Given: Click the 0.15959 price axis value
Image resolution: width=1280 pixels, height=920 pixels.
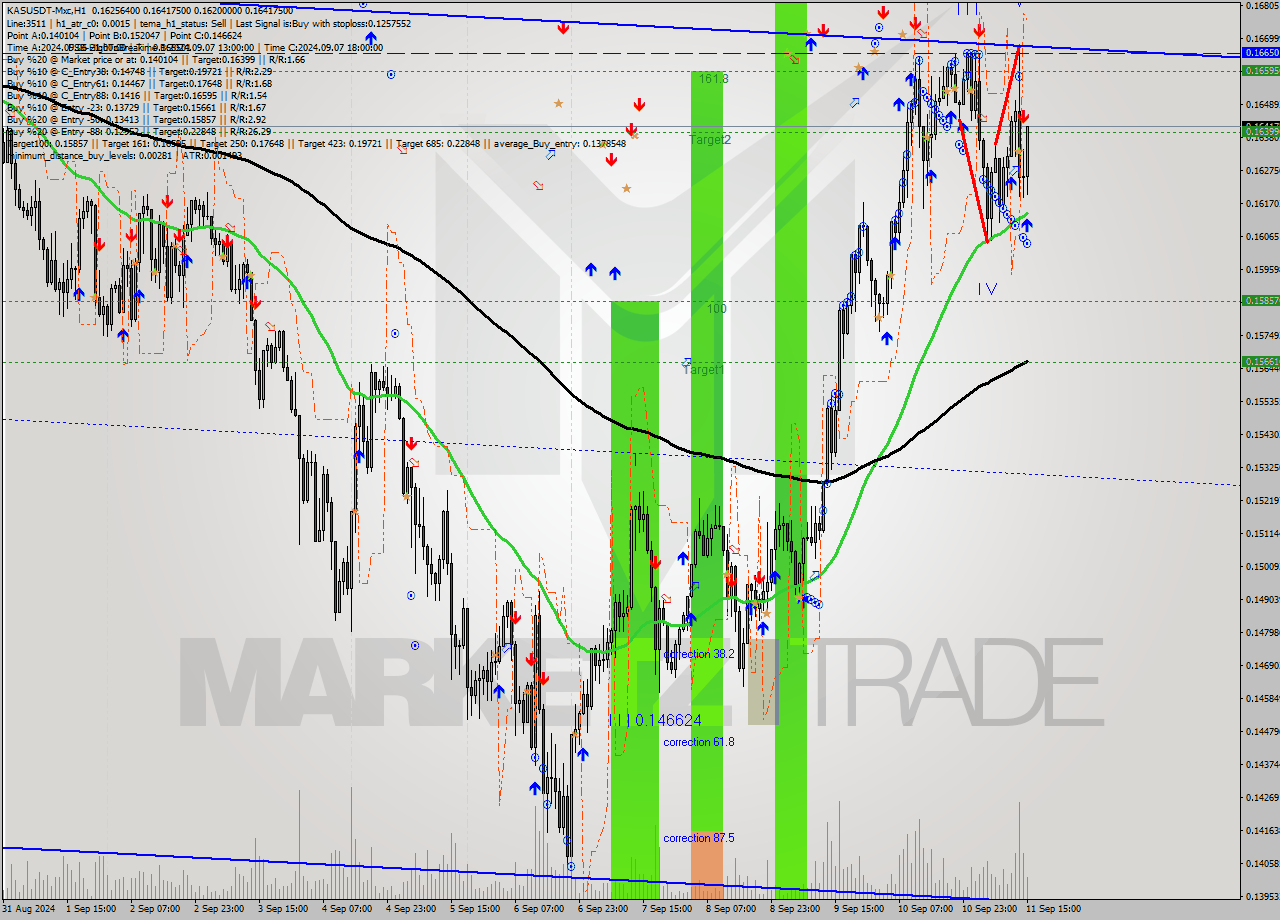Looking at the screenshot, I should click(x=1262, y=269).
